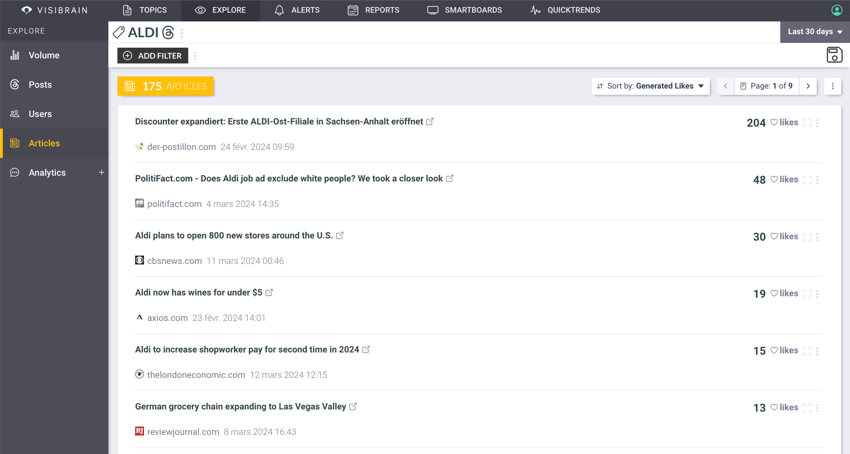Select Posts in the sidebar
Screen dimensions: 850x454
(54, 85)
